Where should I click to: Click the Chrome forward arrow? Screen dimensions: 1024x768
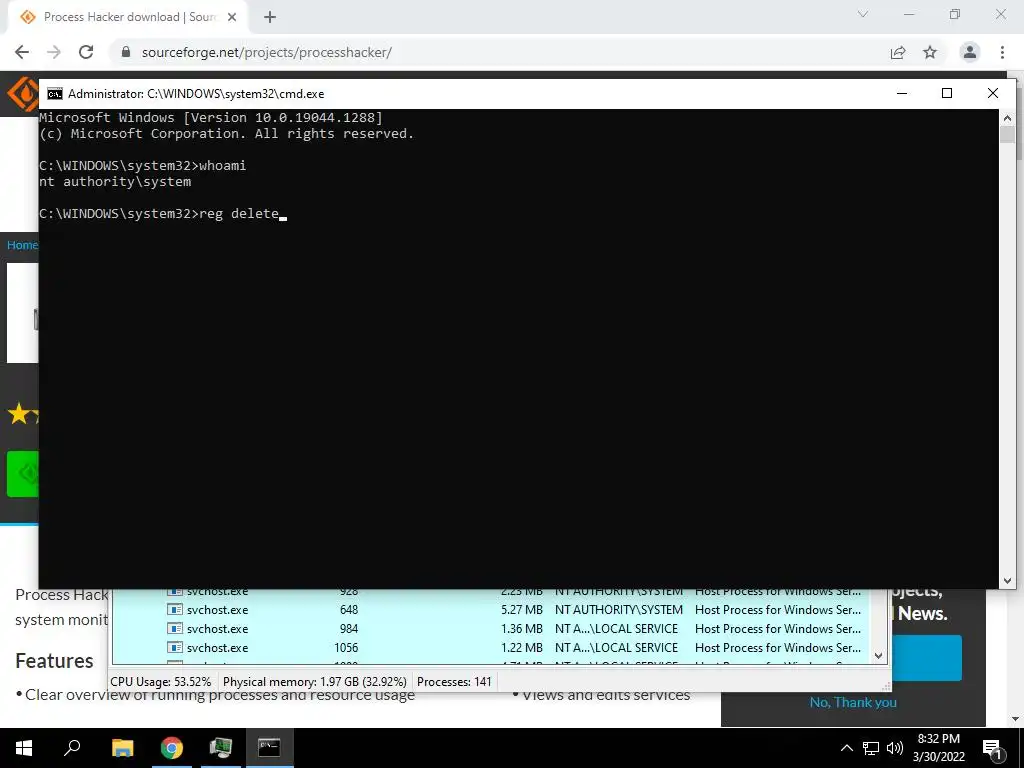(54, 52)
